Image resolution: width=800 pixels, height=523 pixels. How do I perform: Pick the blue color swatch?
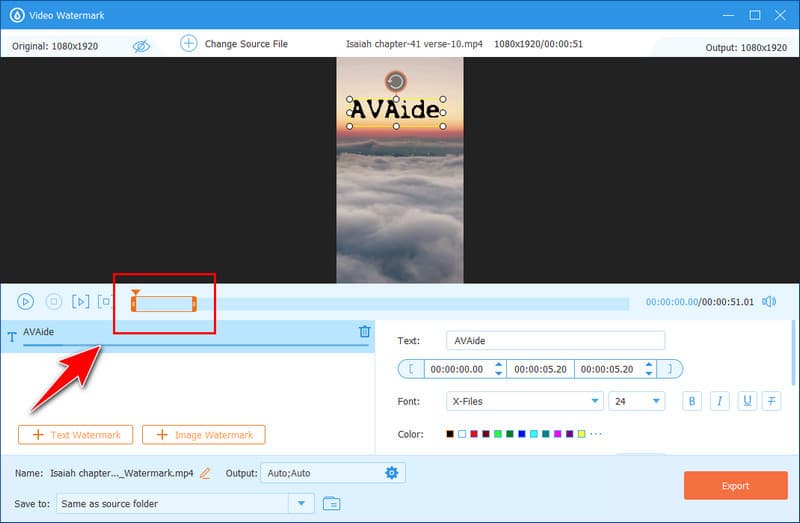click(521, 434)
